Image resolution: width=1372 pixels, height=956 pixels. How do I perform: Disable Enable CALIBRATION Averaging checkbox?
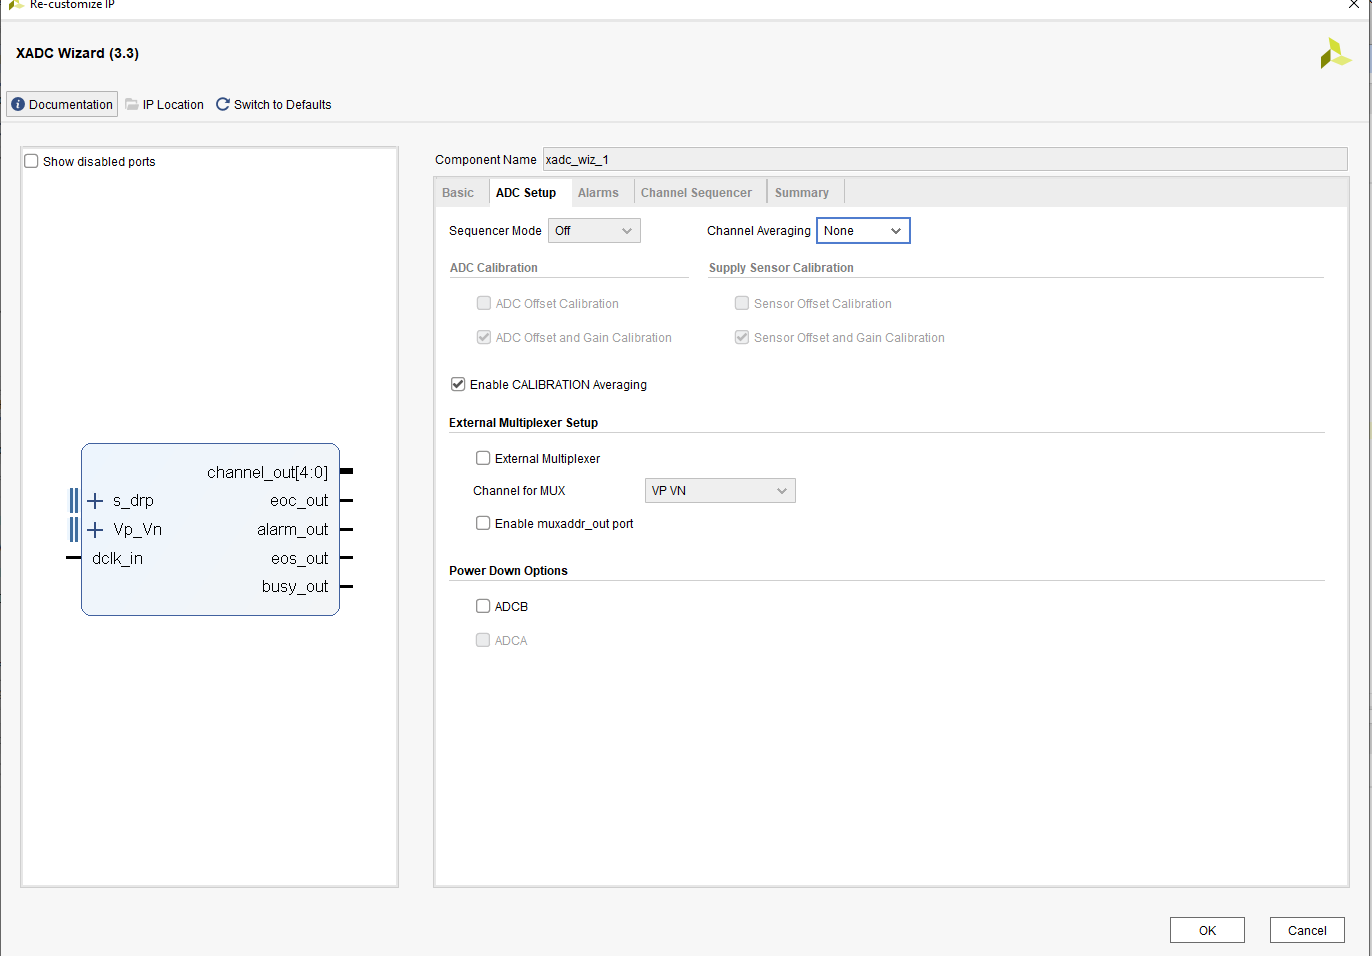(458, 384)
